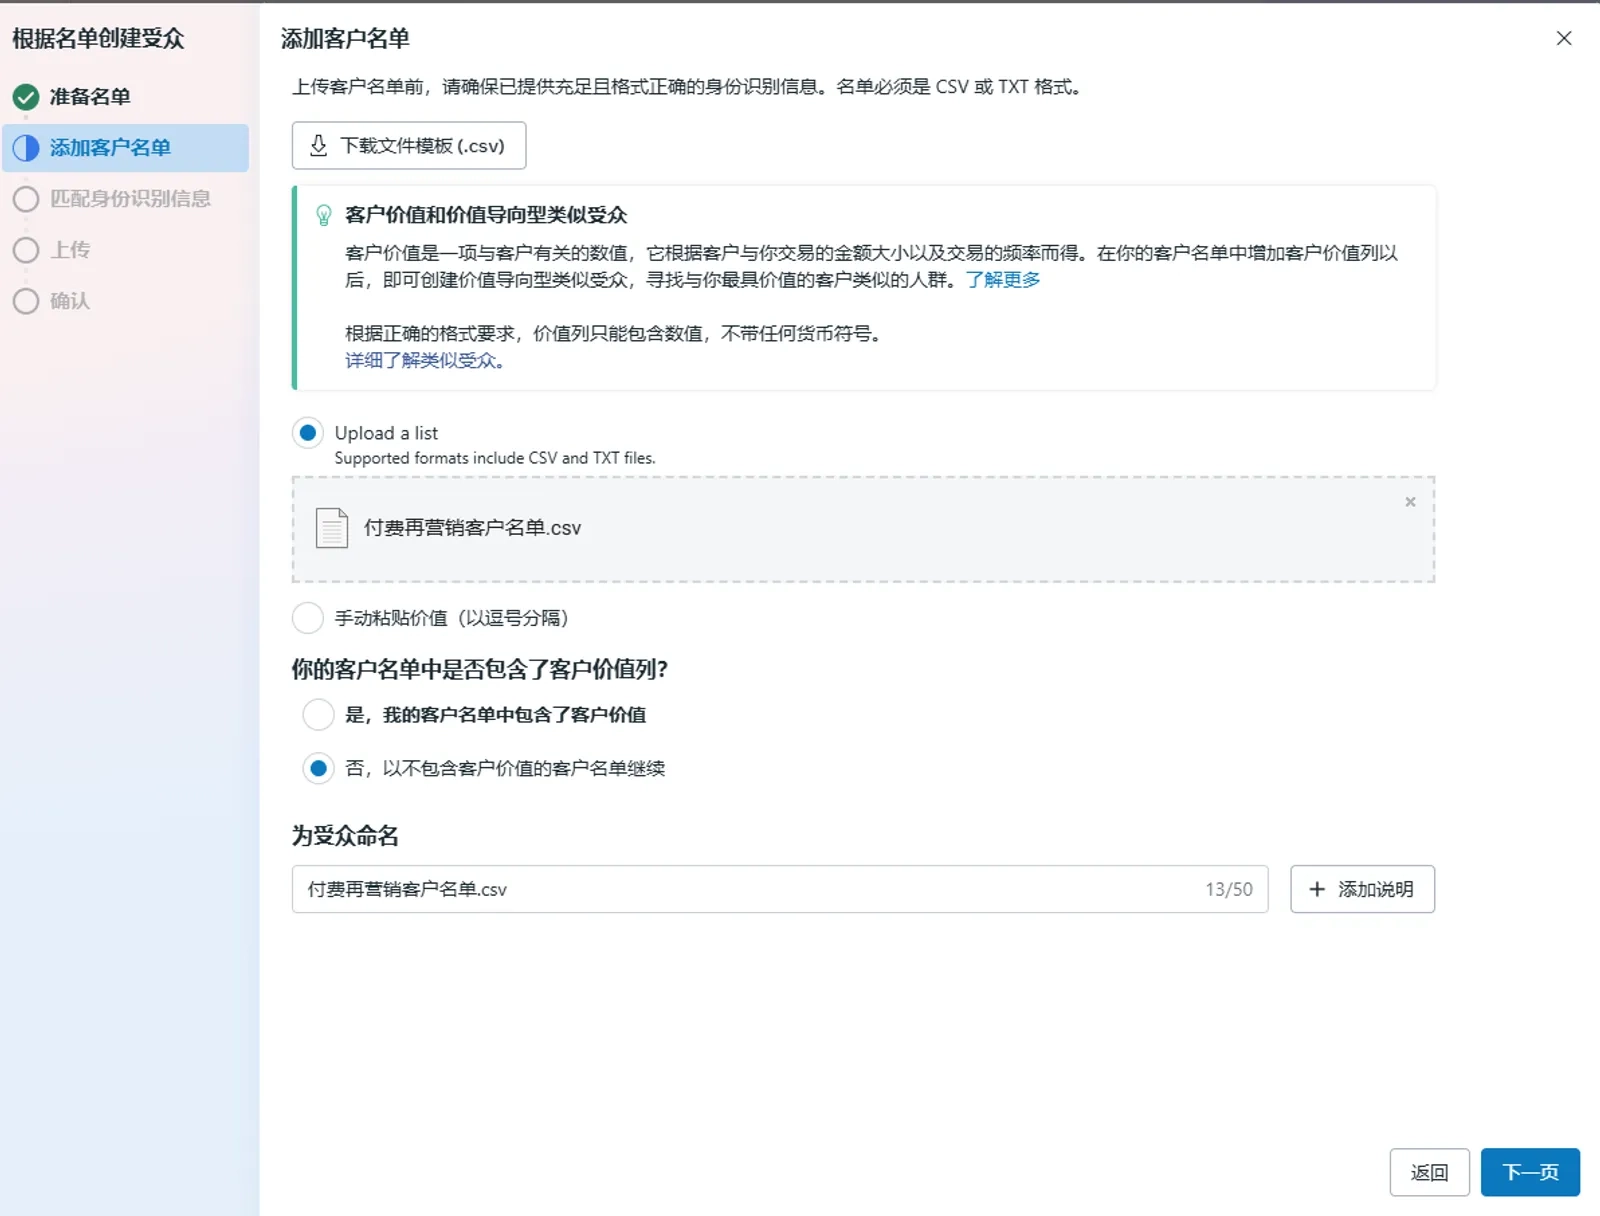Click the 下一页 button

point(1530,1172)
